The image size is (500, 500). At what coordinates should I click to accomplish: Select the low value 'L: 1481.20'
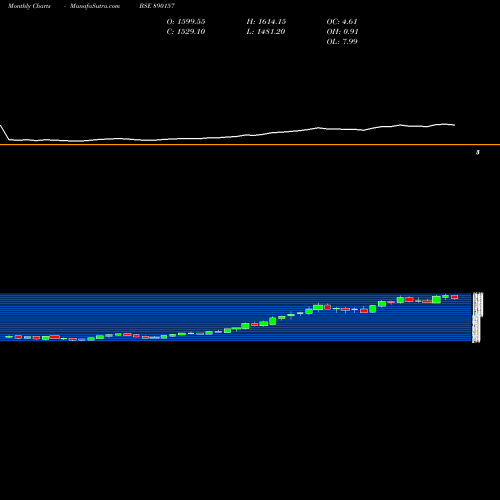266,32
